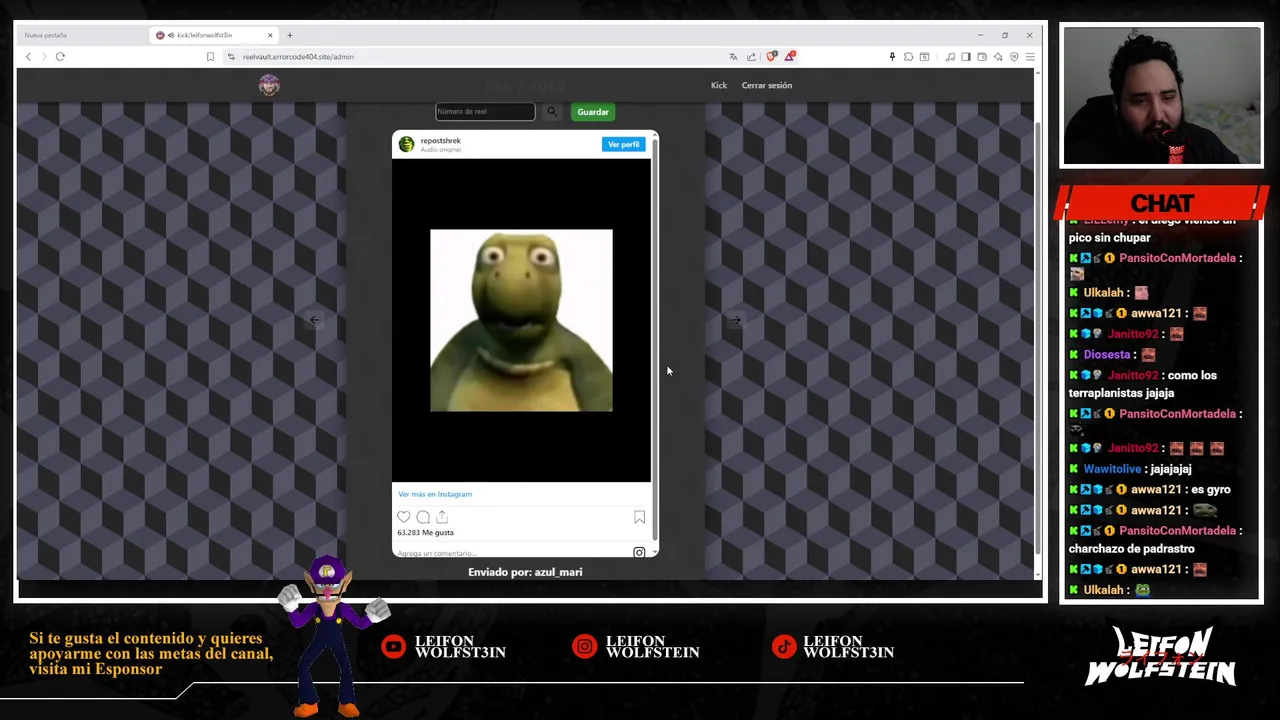Mute audio icon on the kick tab
This screenshot has height=720, width=1280.
point(171,35)
